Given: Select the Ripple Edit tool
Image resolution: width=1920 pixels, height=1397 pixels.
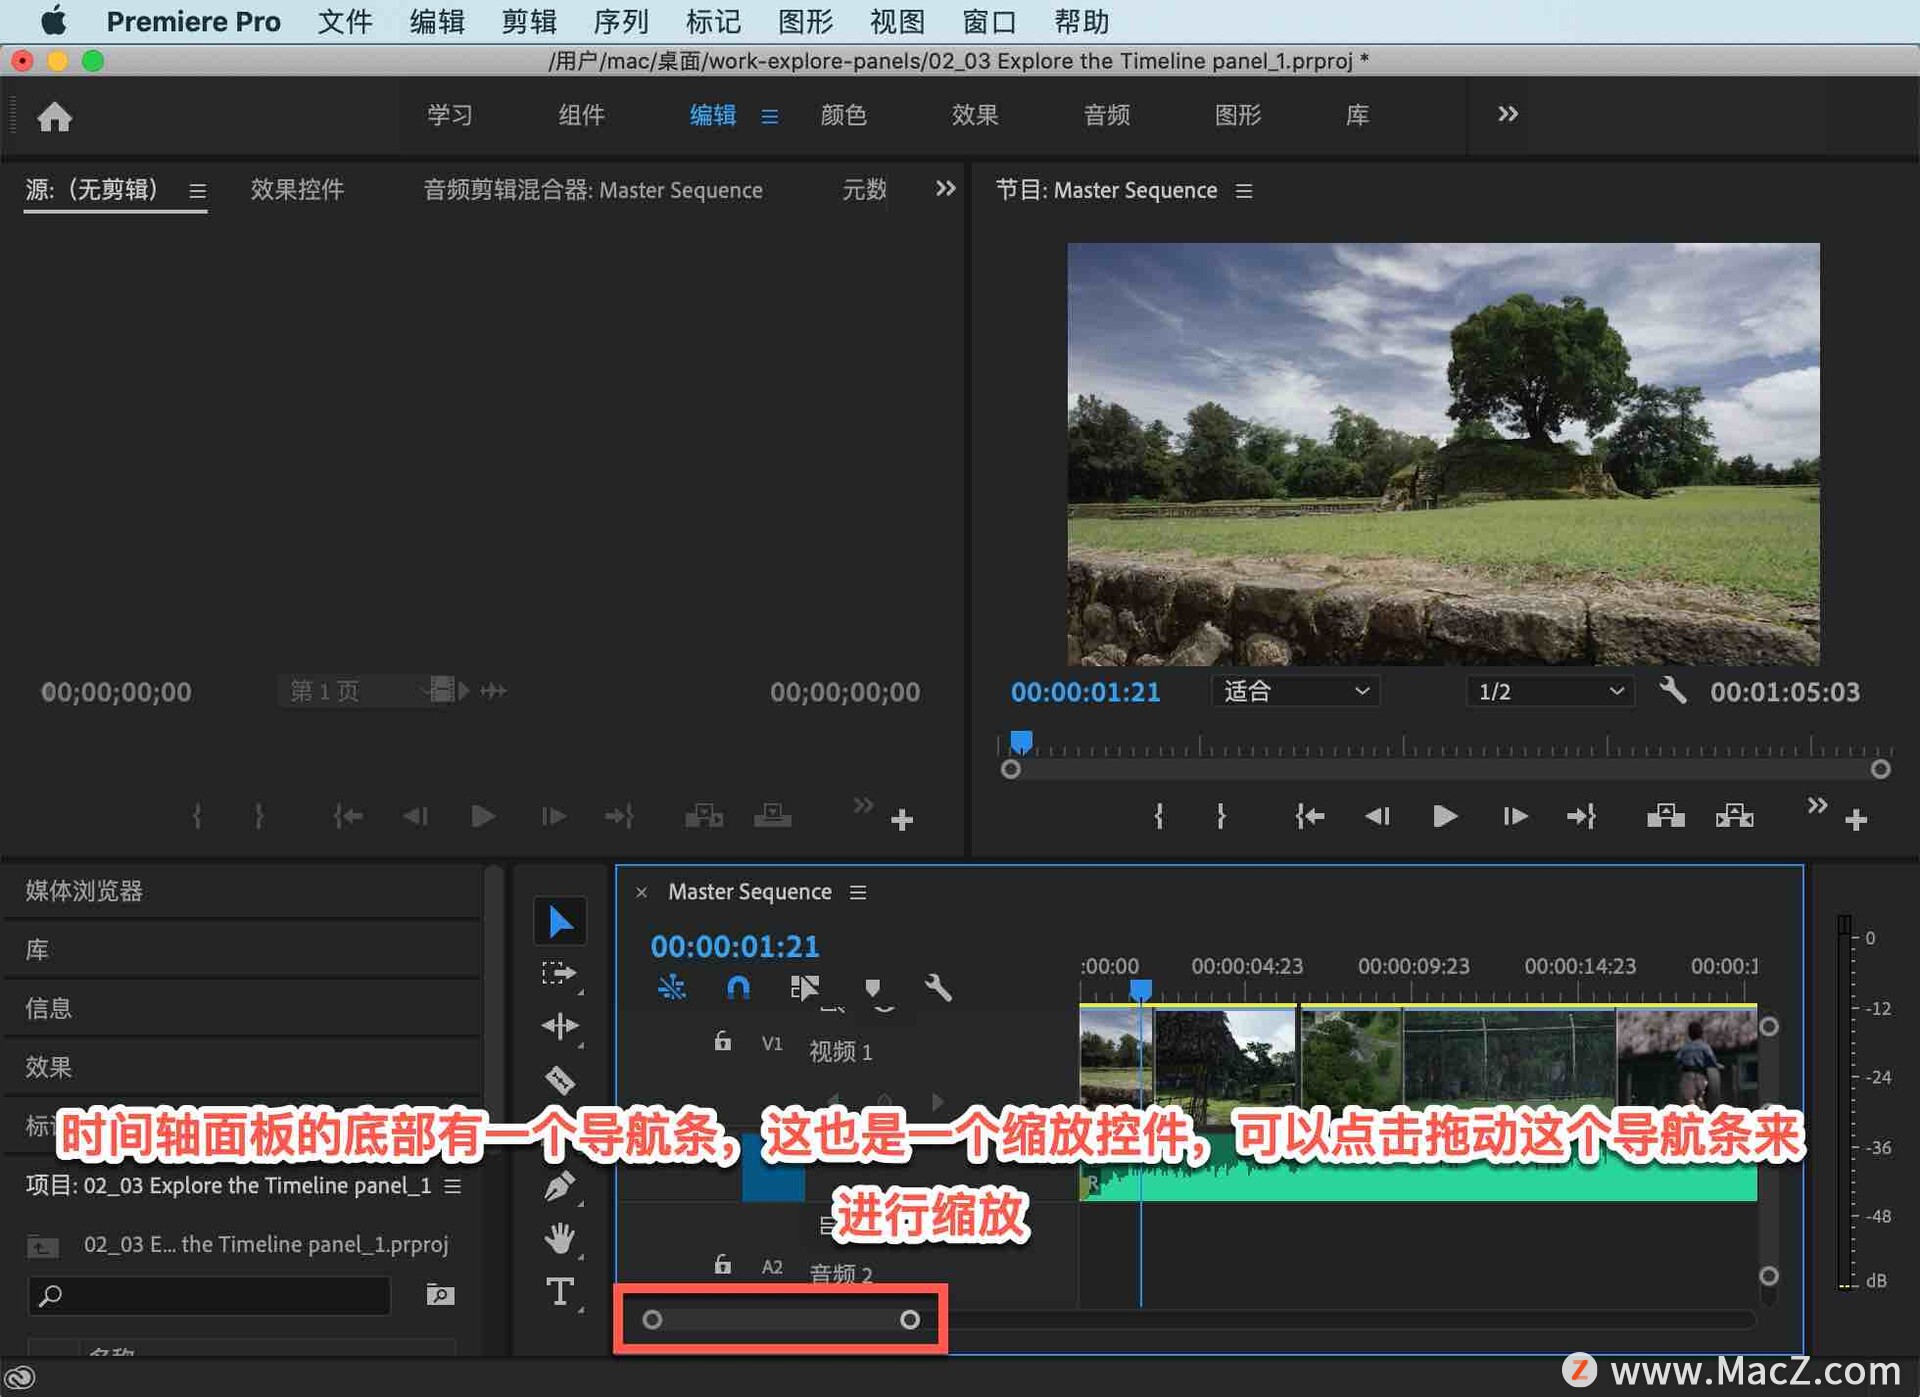Looking at the screenshot, I should click(559, 1027).
